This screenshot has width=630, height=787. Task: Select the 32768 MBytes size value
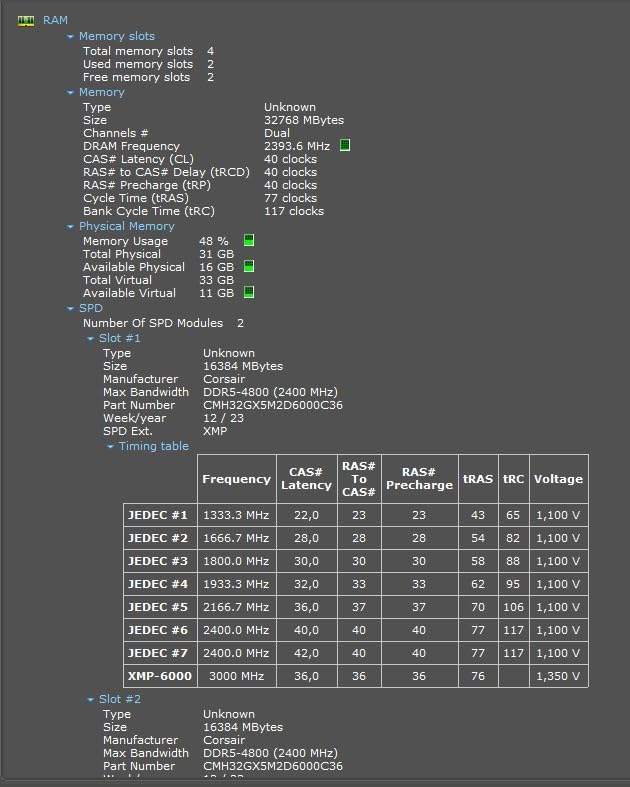304,120
